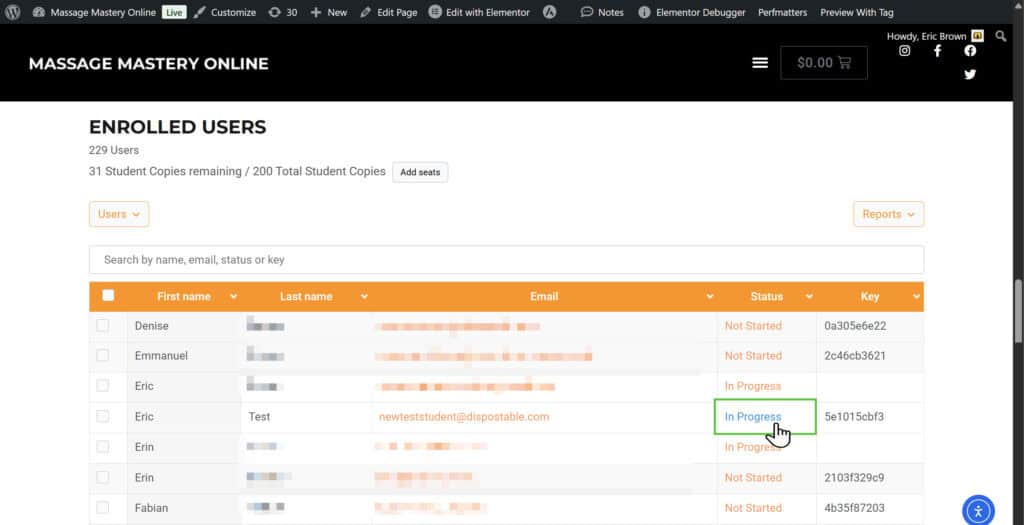Click the Add seats button
Screen dimensions: 1024x525
pyautogui.click(x=420, y=172)
